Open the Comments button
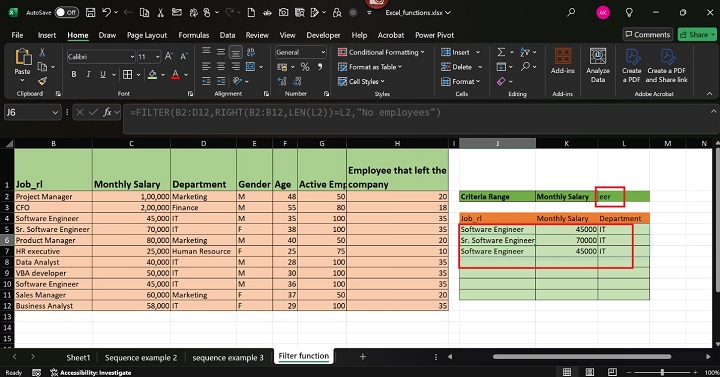 point(648,34)
